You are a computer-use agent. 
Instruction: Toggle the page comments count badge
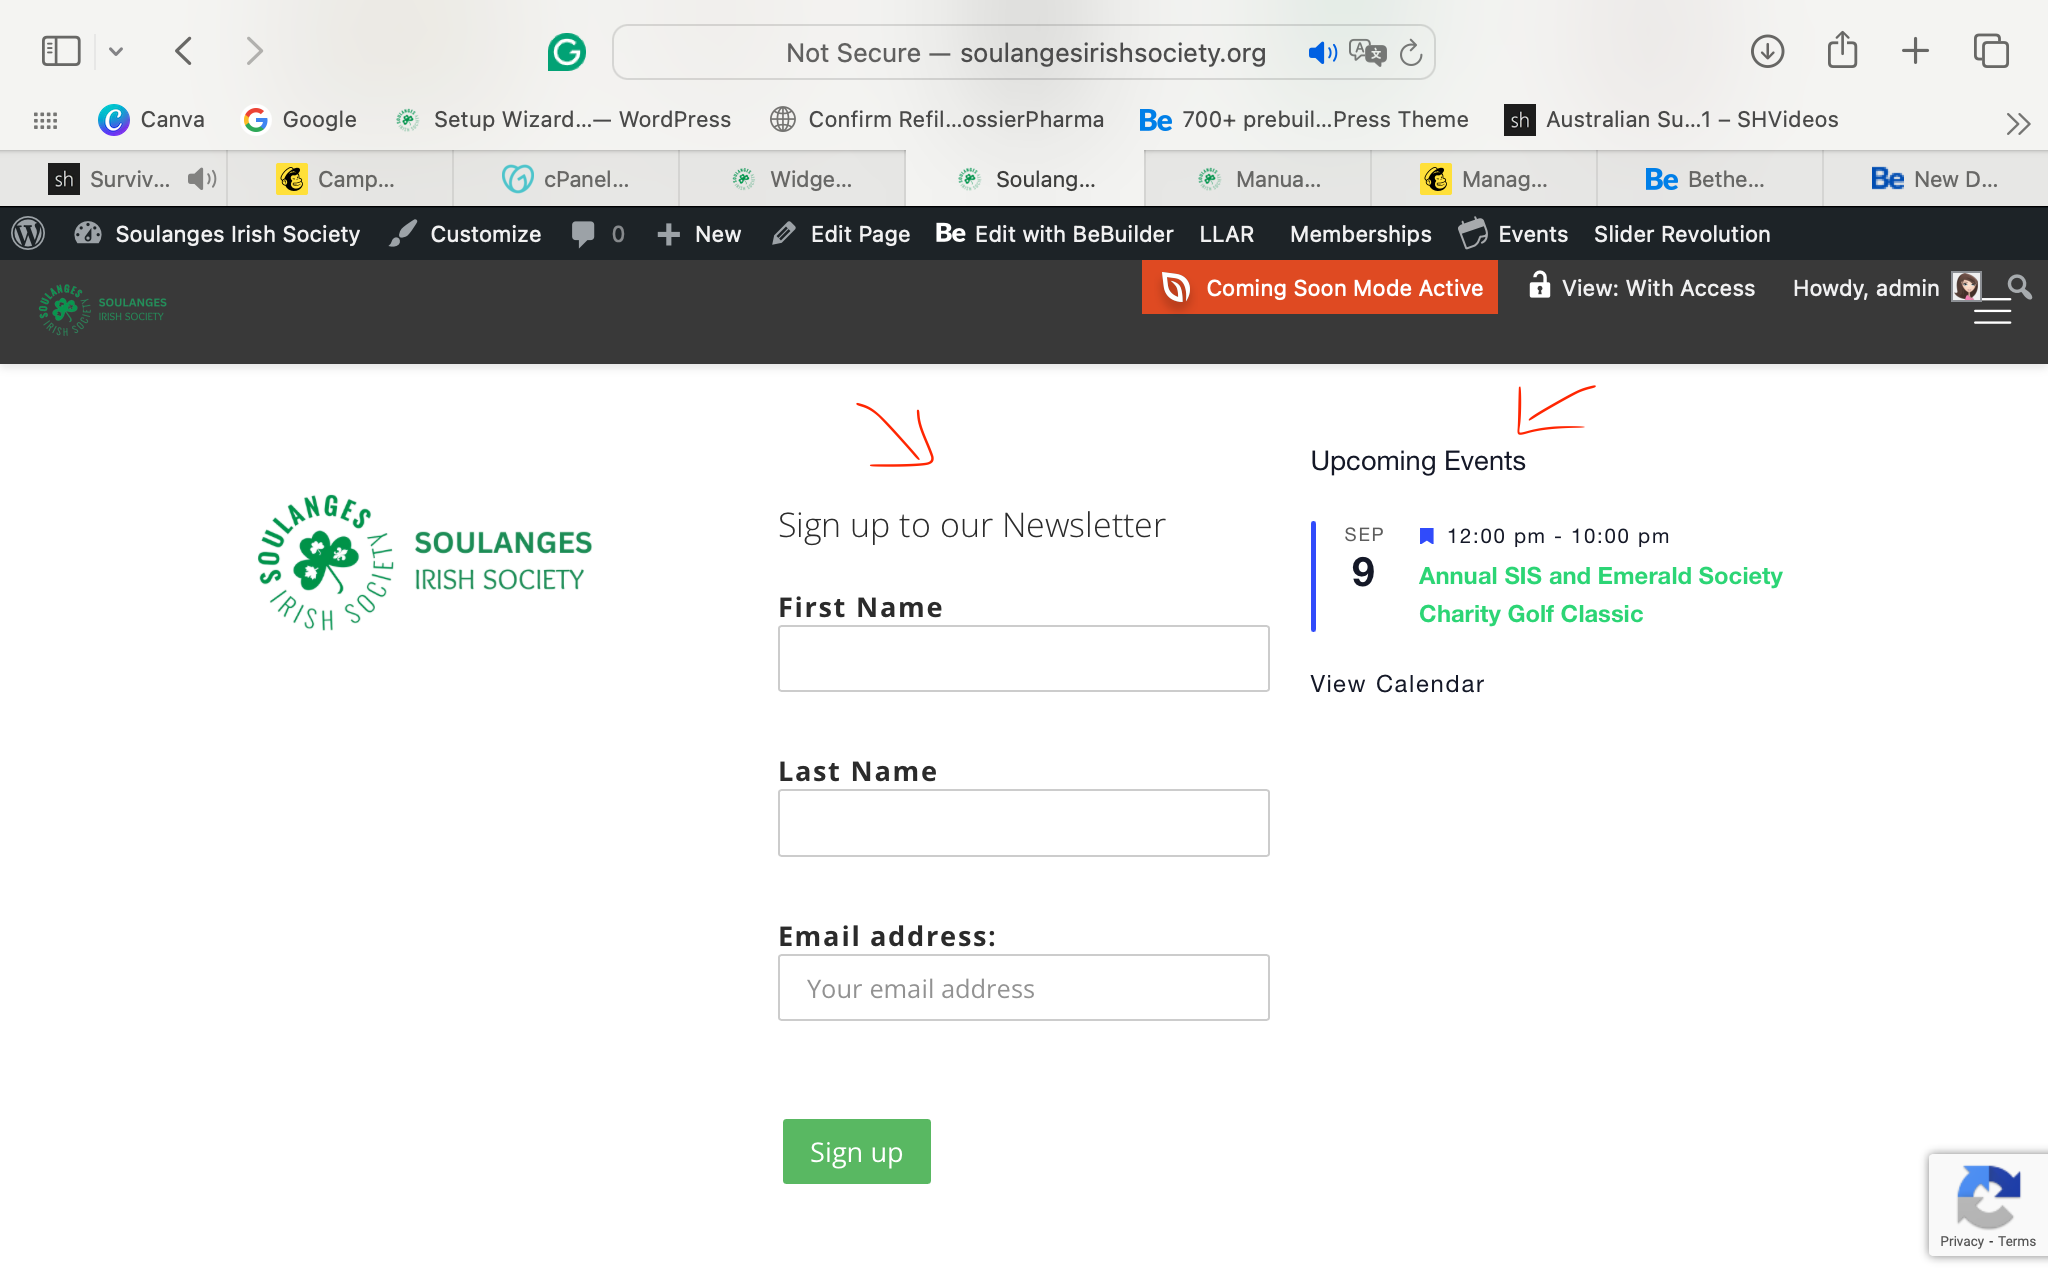tap(602, 233)
